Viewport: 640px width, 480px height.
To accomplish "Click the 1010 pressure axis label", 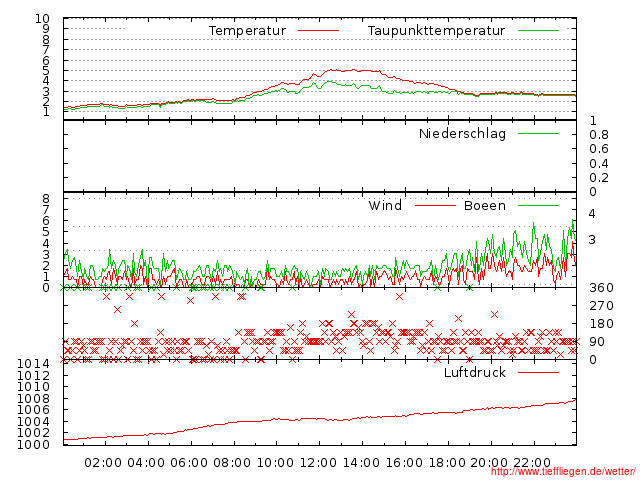I will tap(33, 387).
